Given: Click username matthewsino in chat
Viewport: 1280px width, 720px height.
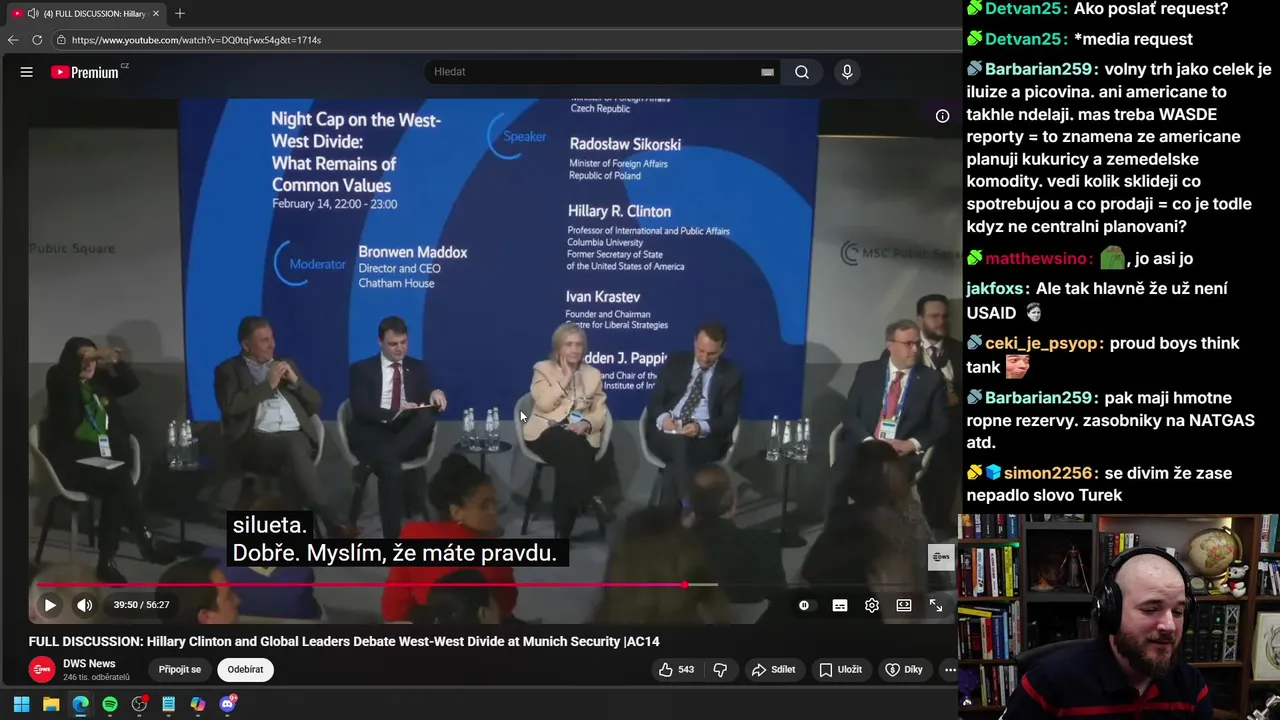Looking at the screenshot, I should (1039, 259).
